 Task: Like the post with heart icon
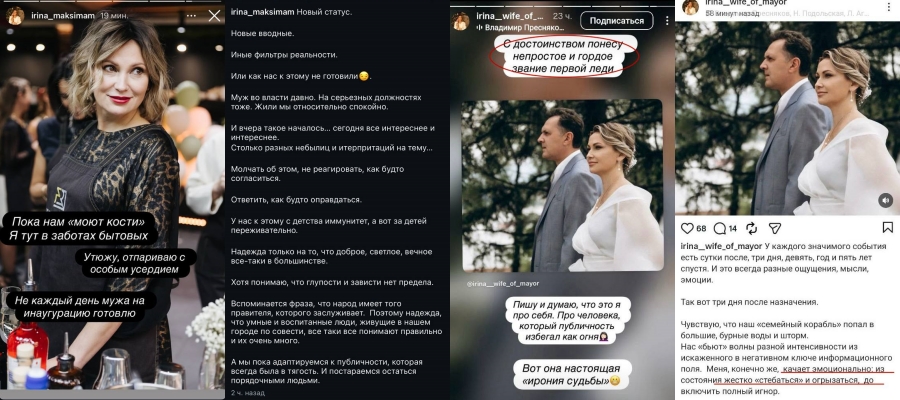click(x=686, y=228)
